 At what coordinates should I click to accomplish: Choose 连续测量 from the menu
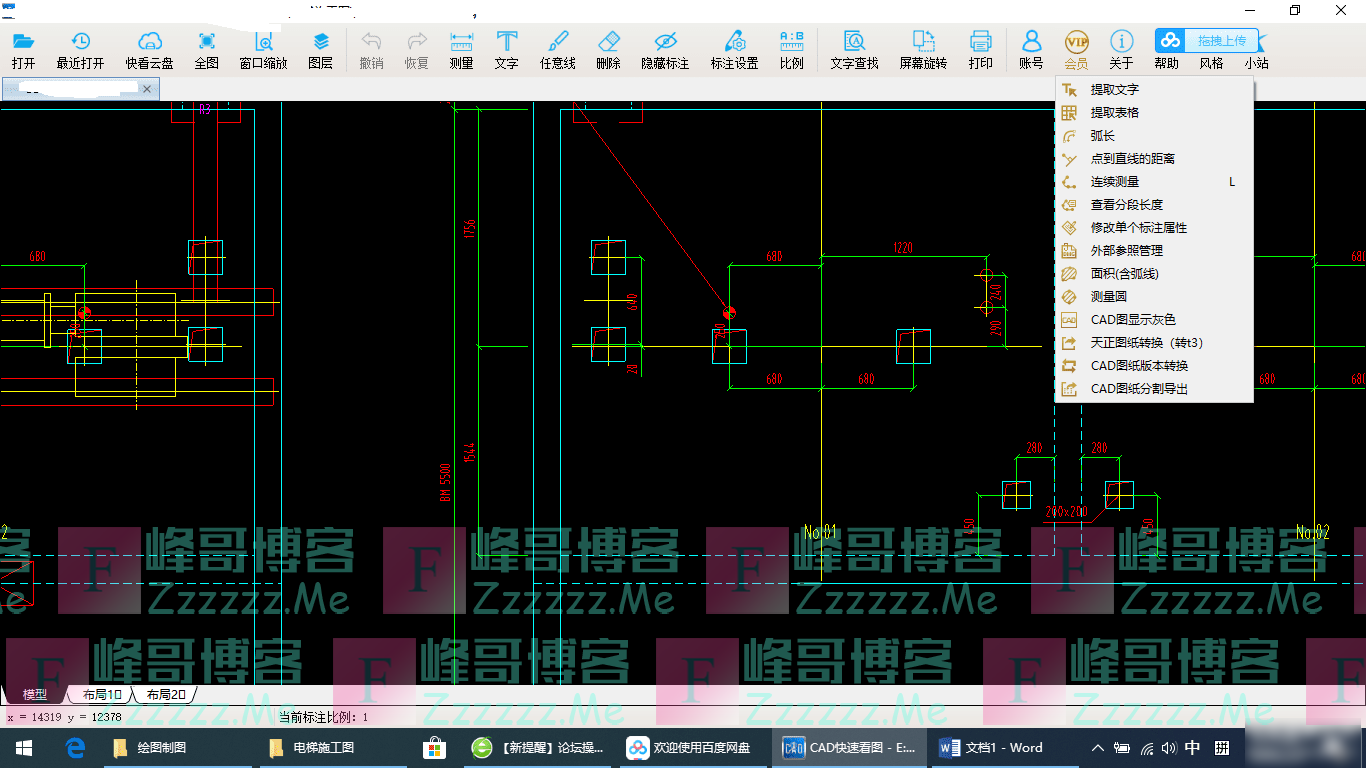[1114, 182]
